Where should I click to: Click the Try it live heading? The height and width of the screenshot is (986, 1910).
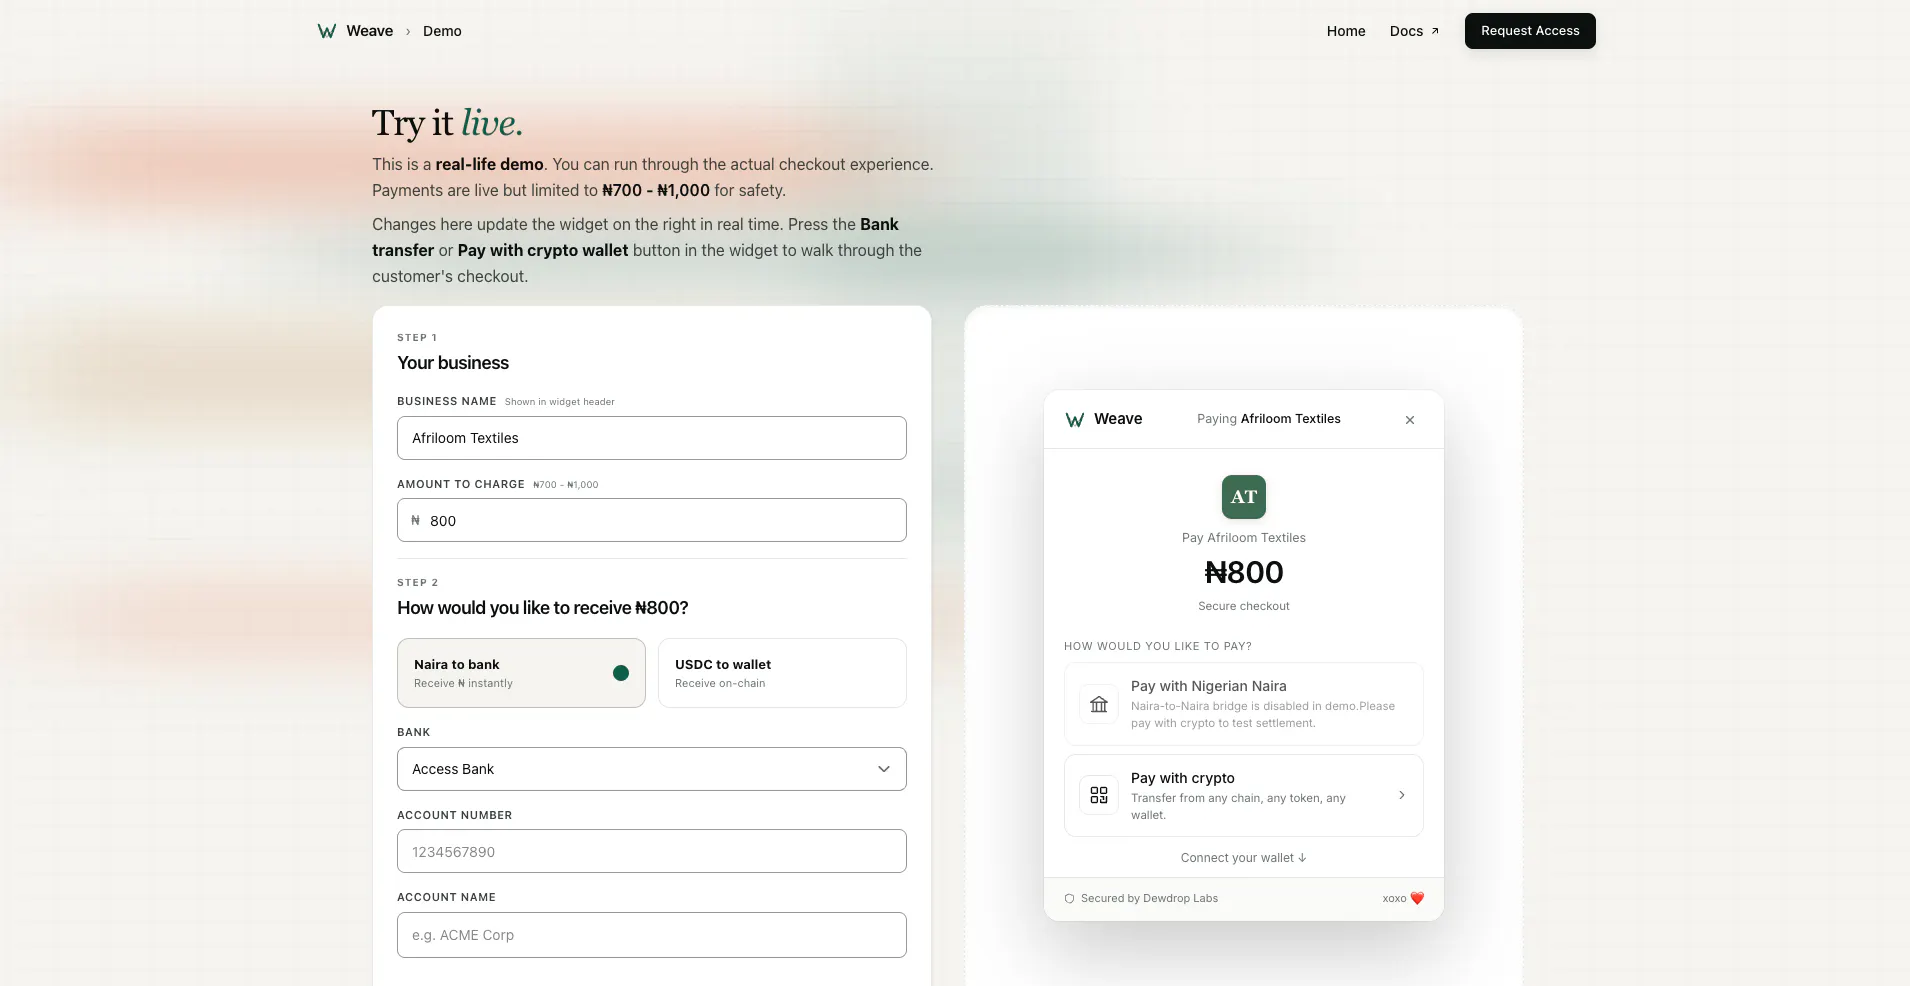click(x=447, y=123)
